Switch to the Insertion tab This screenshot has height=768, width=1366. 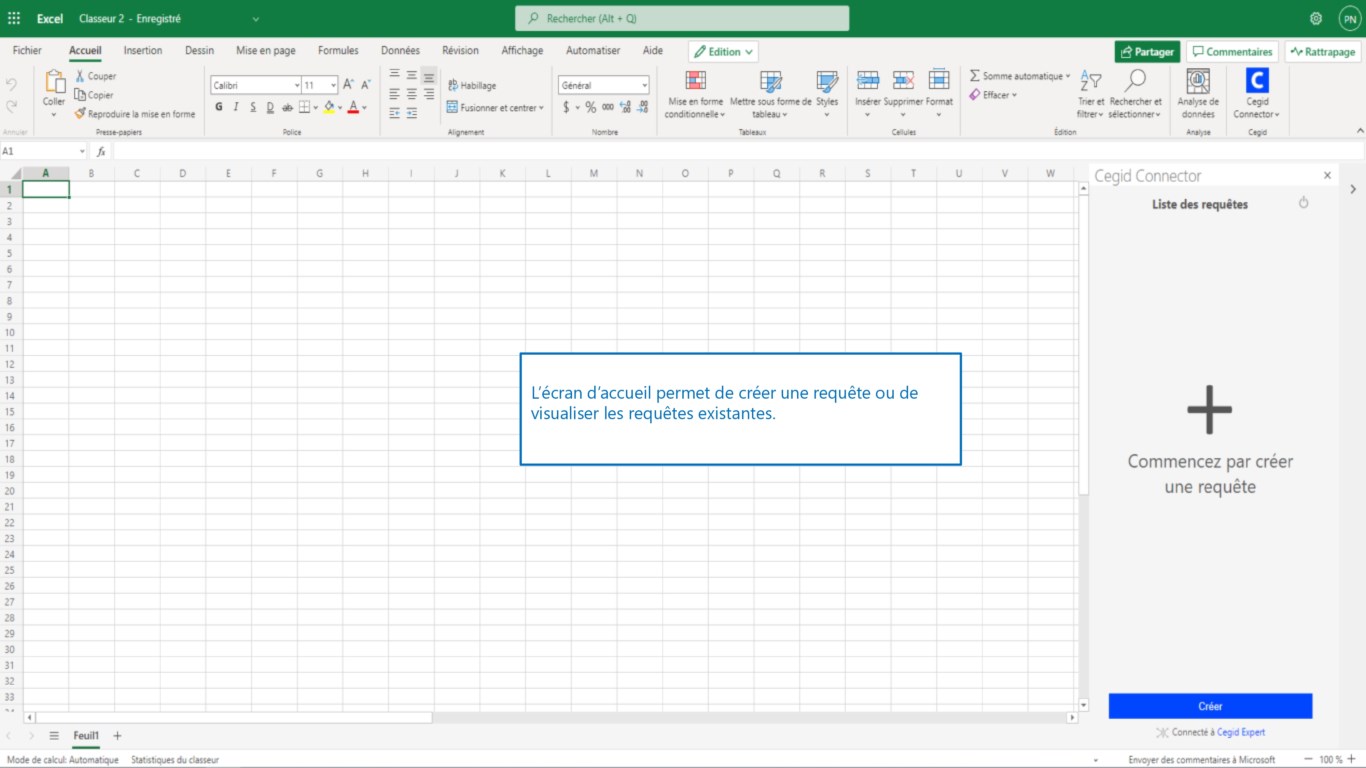click(143, 51)
